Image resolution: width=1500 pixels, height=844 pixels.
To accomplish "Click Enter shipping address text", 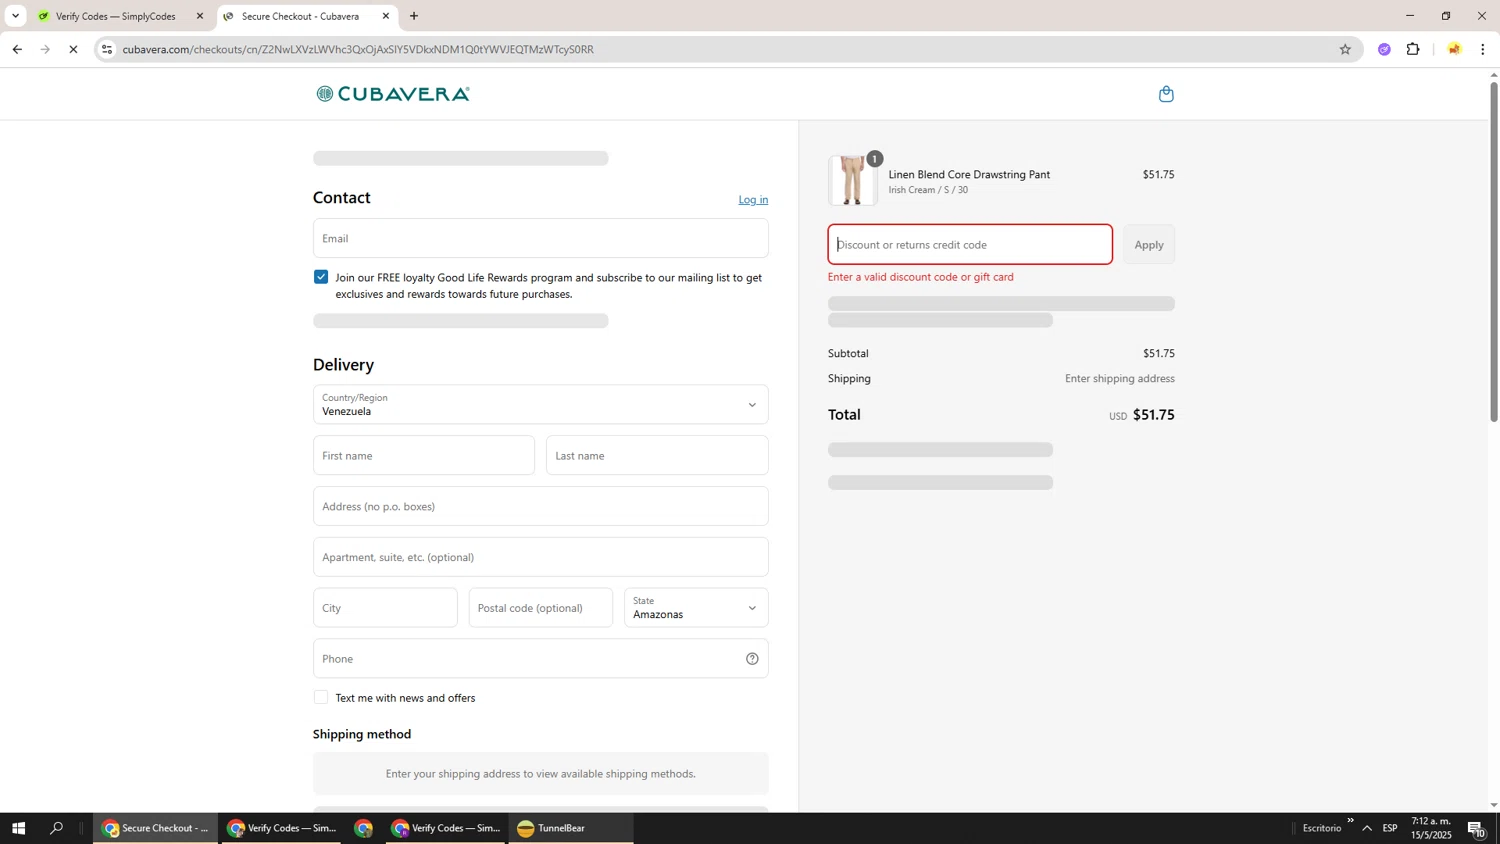I will pos(1119,379).
